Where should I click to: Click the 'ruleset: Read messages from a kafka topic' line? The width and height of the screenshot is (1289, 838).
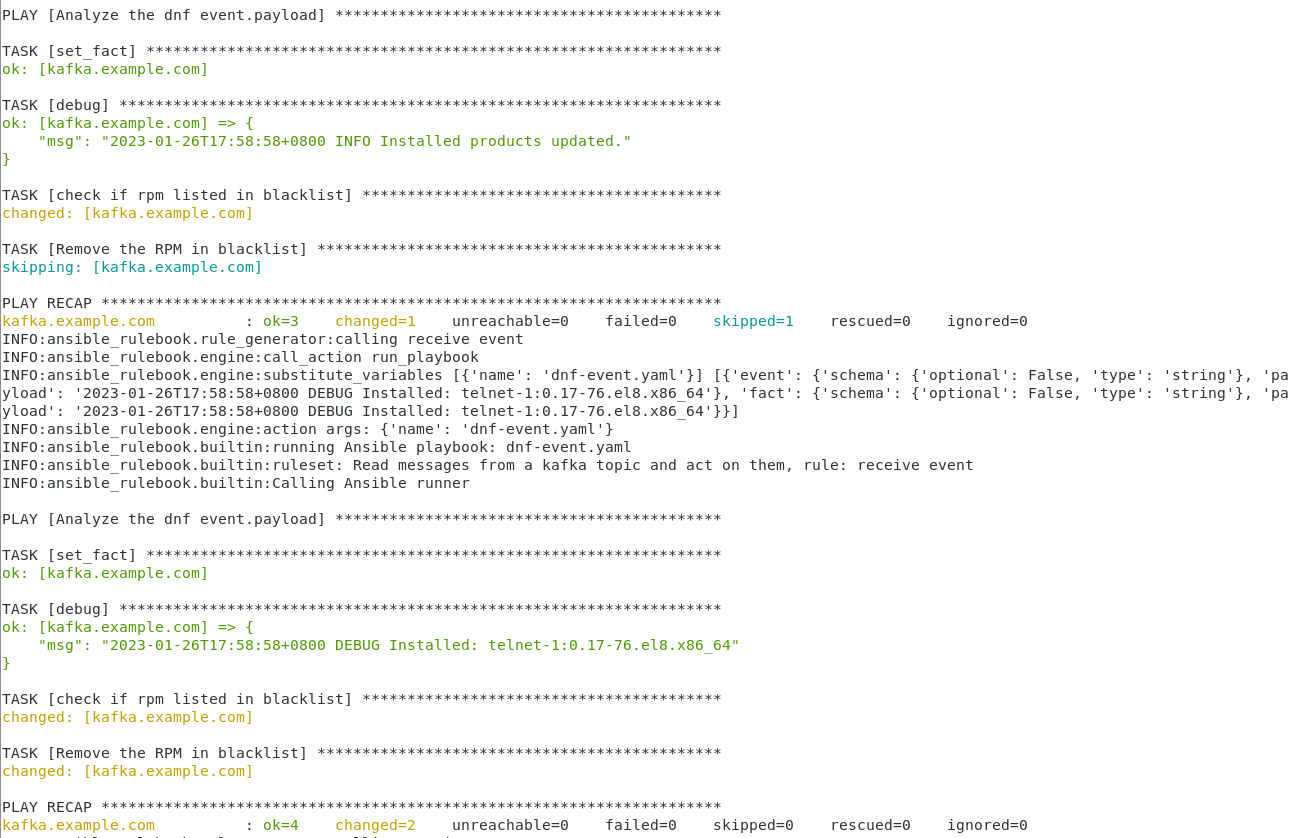pyautogui.click(x=487, y=465)
